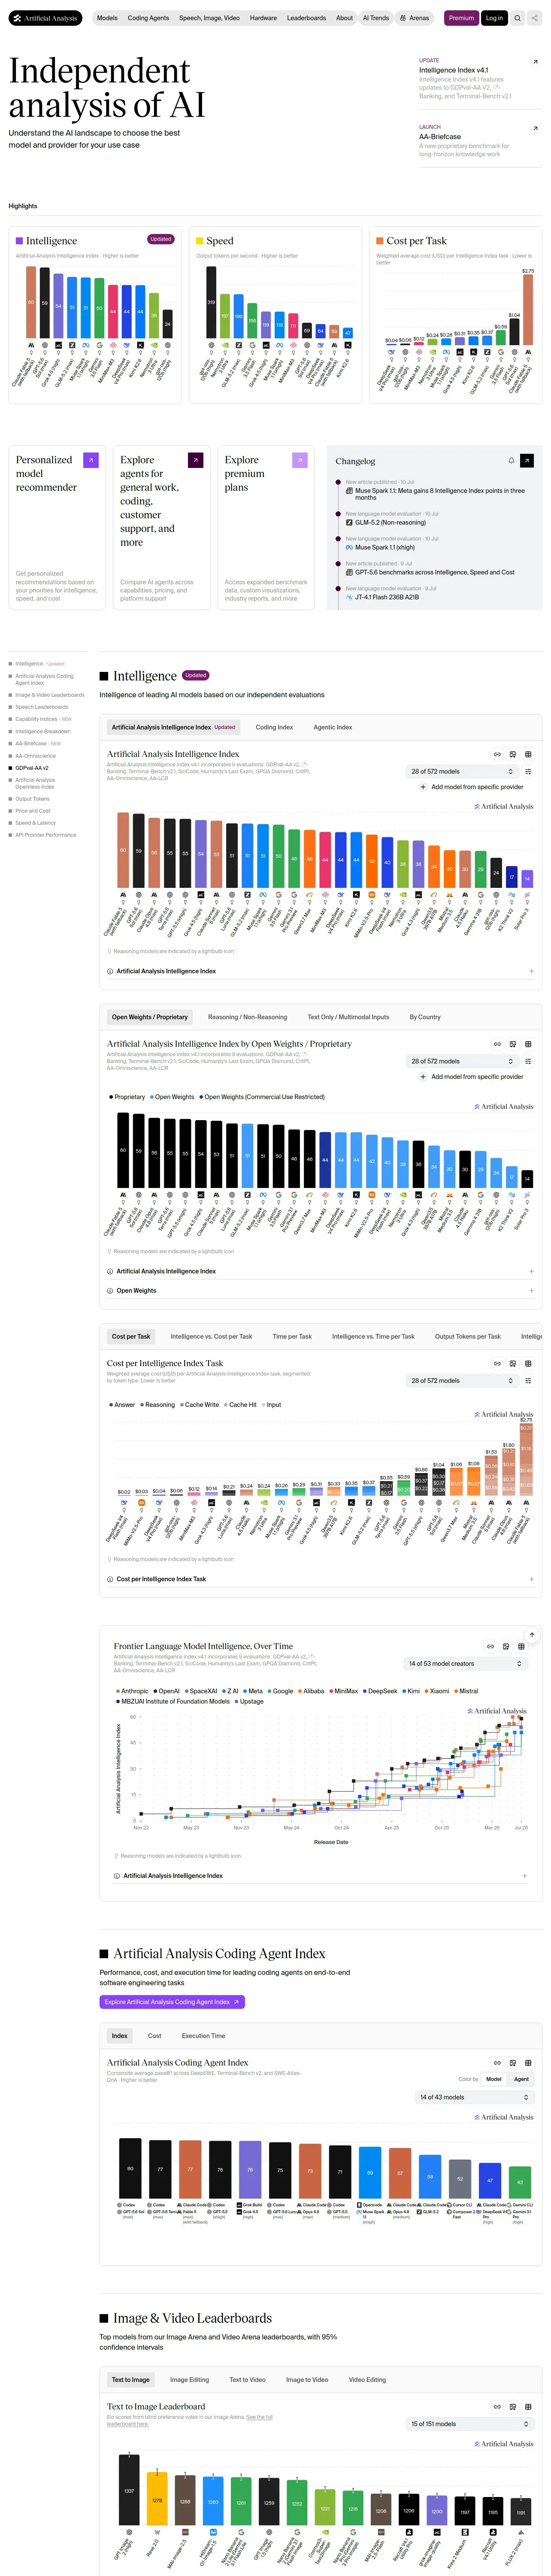Click the Premium button

click(461, 18)
